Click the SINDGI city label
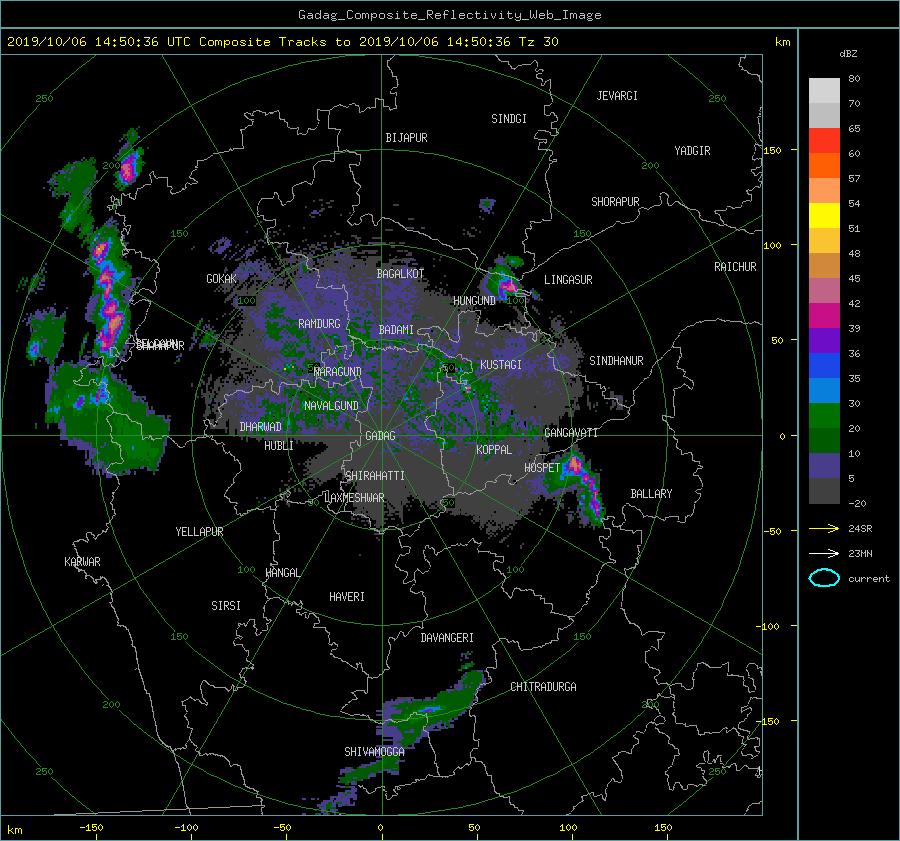 coord(509,119)
